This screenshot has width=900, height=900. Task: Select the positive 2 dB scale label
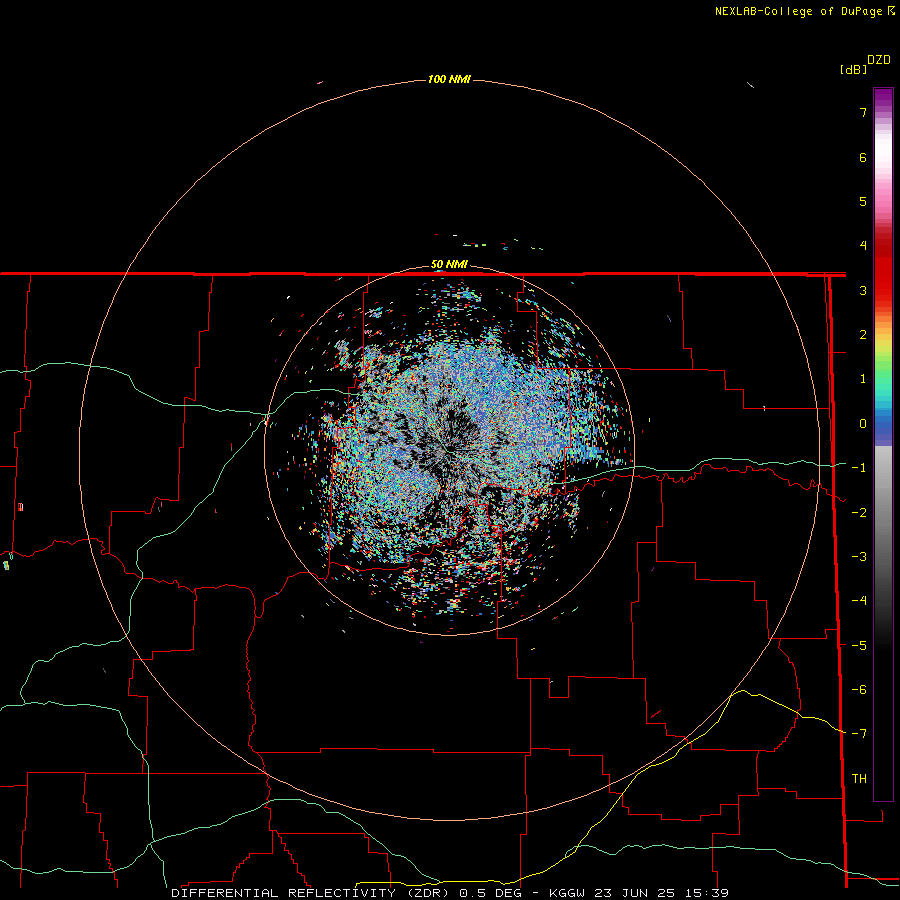pyautogui.click(x=863, y=335)
